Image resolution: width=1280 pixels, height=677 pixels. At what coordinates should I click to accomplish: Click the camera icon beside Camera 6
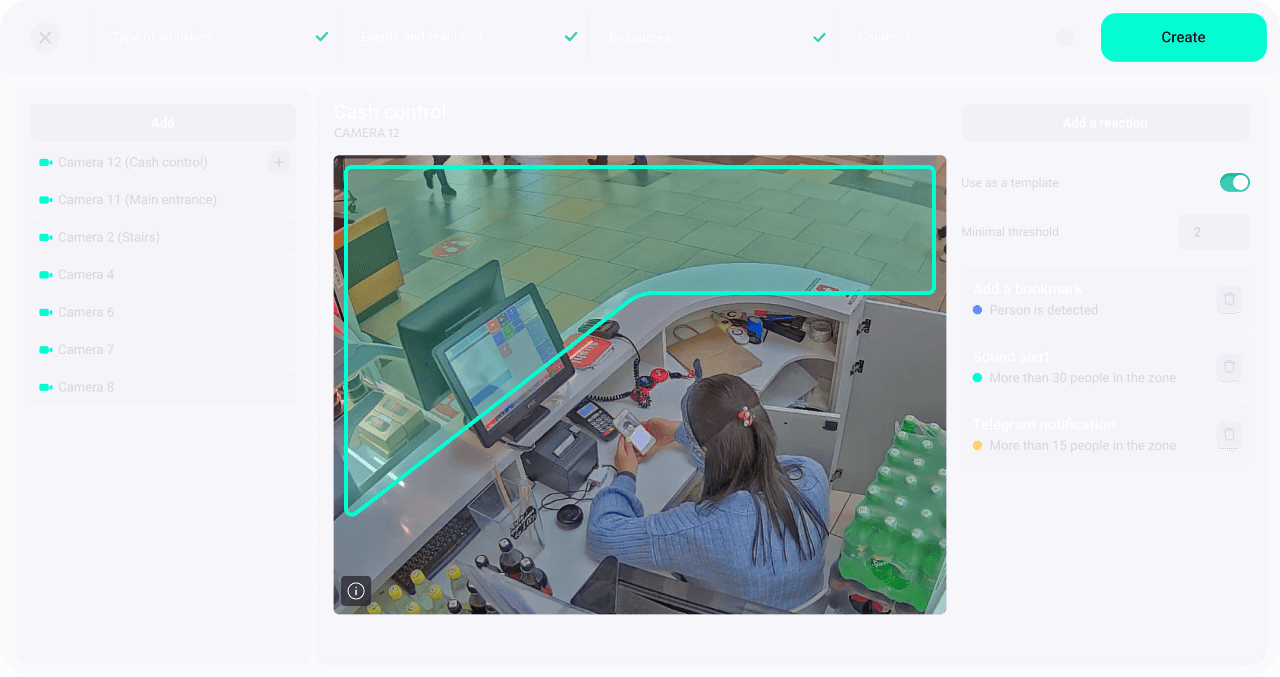(x=45, y=312)
